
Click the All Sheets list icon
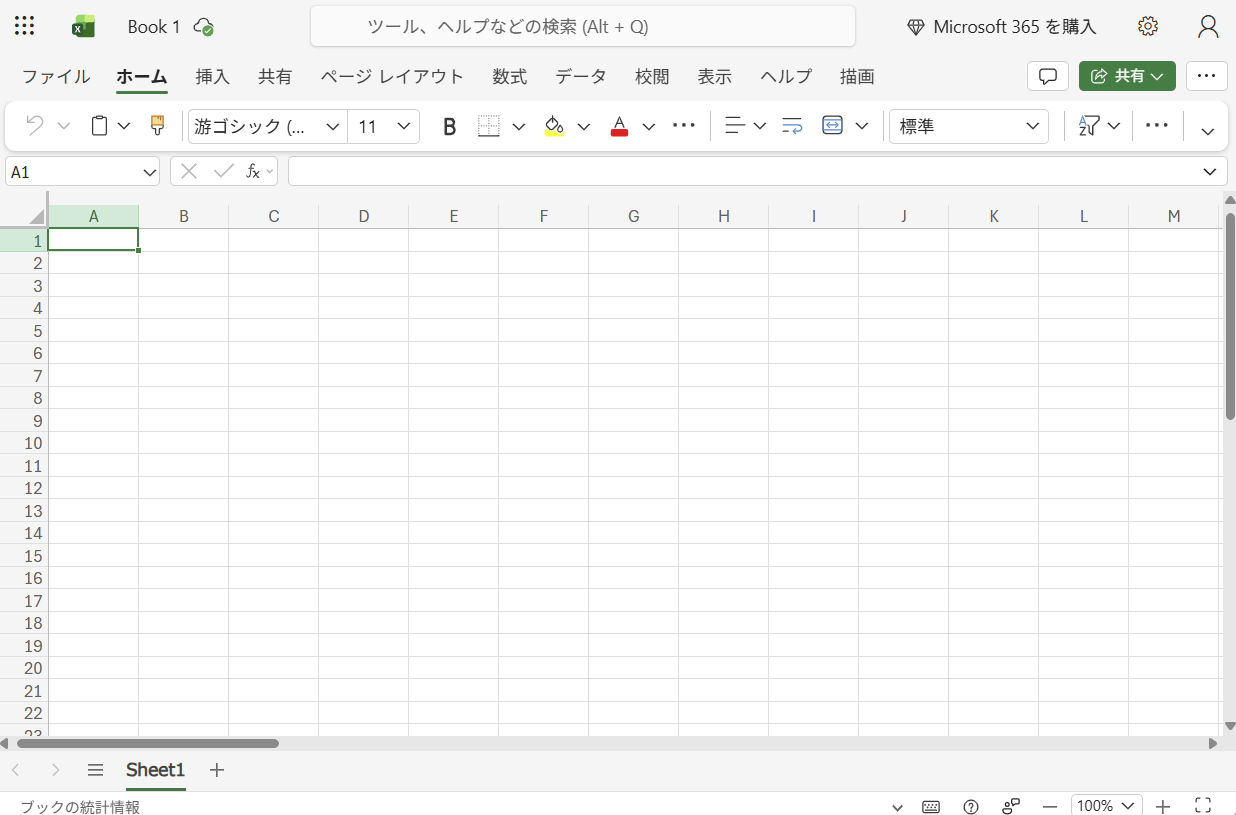[x=95, y=770]
